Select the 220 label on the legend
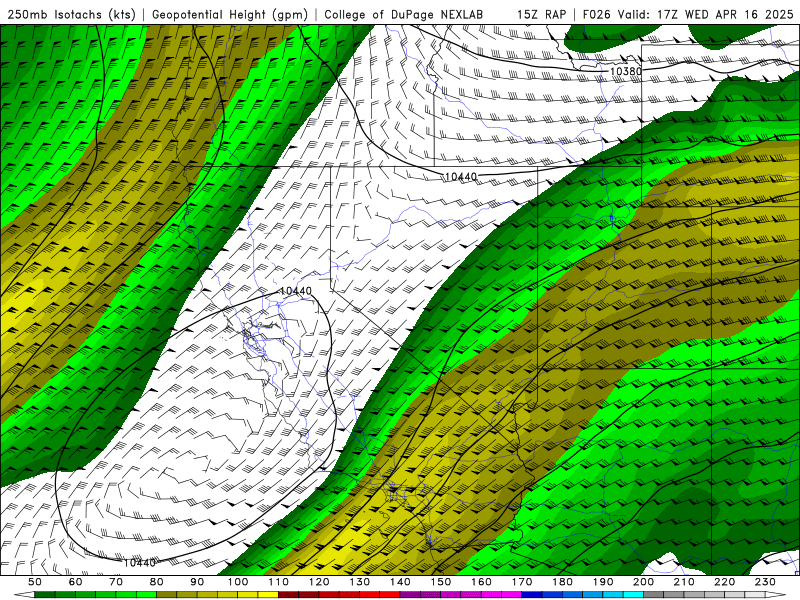 tap(725, 582)
